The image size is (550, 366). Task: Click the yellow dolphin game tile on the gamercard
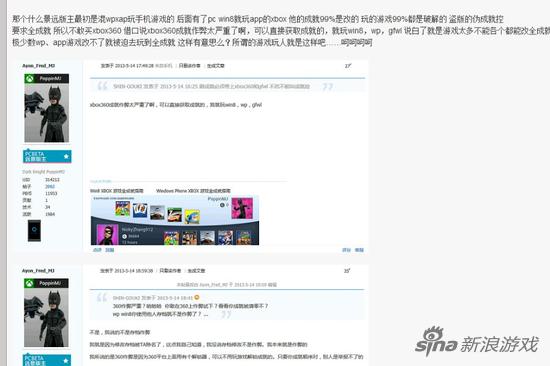pos(192,217)
